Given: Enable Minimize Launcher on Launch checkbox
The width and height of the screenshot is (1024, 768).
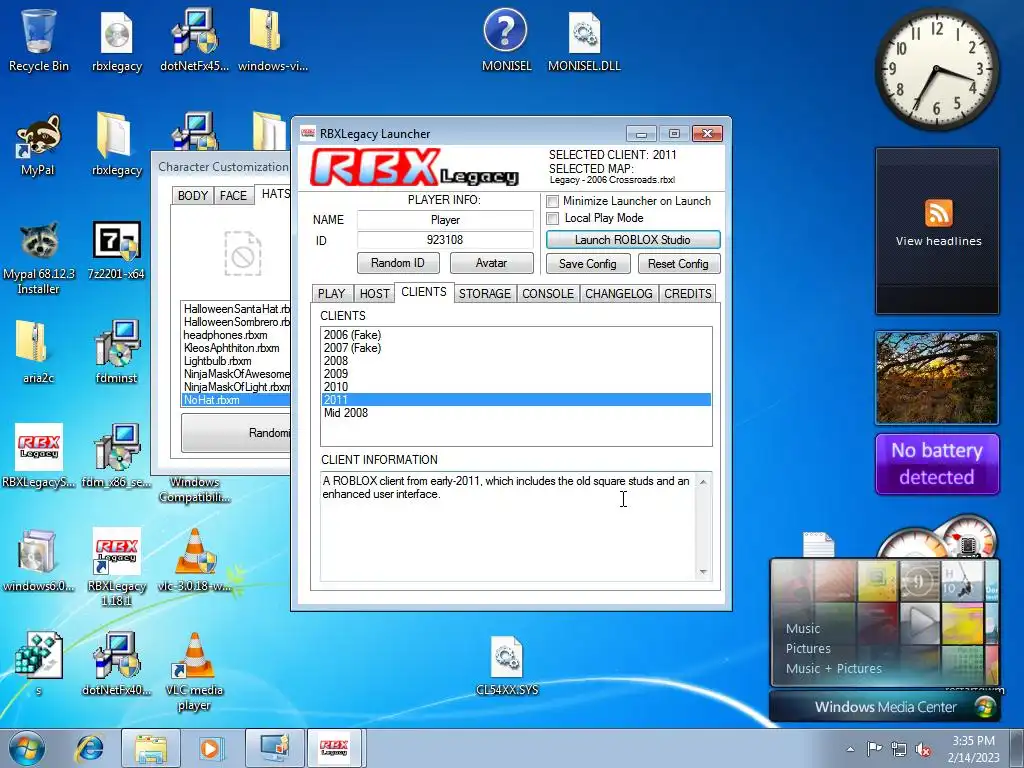Looking at the screenshot, I should 552,201.
